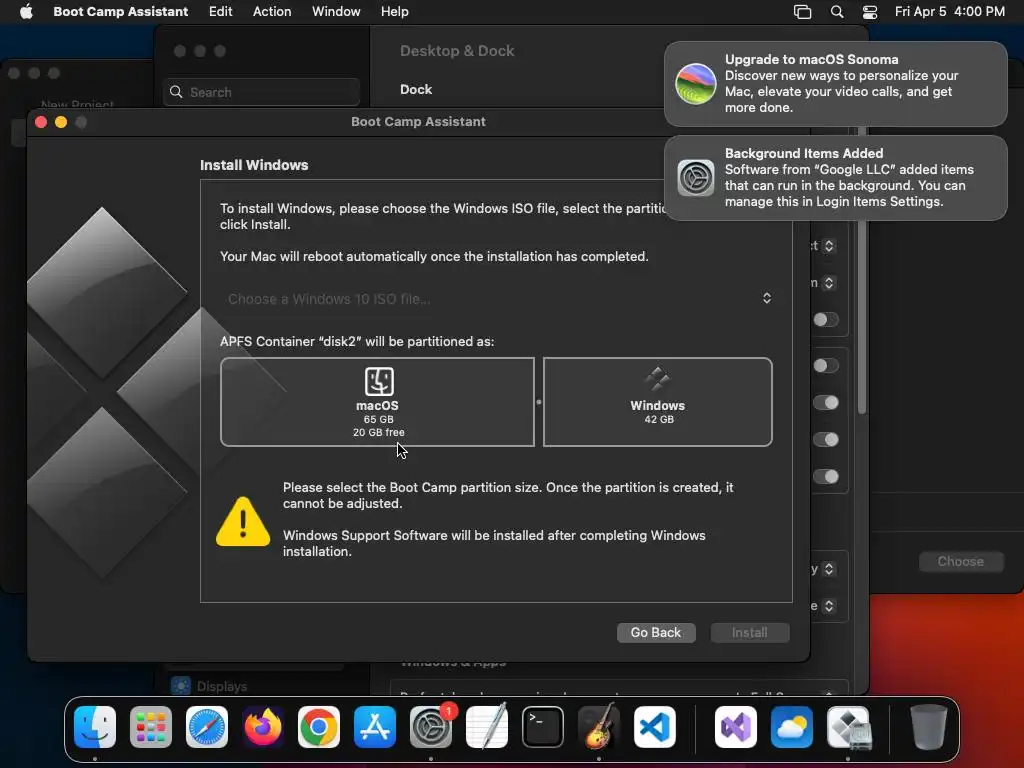Click the dimmed Choose button in background window
Viewport: 1024px width, 768px height.
[x=961, y=561]
